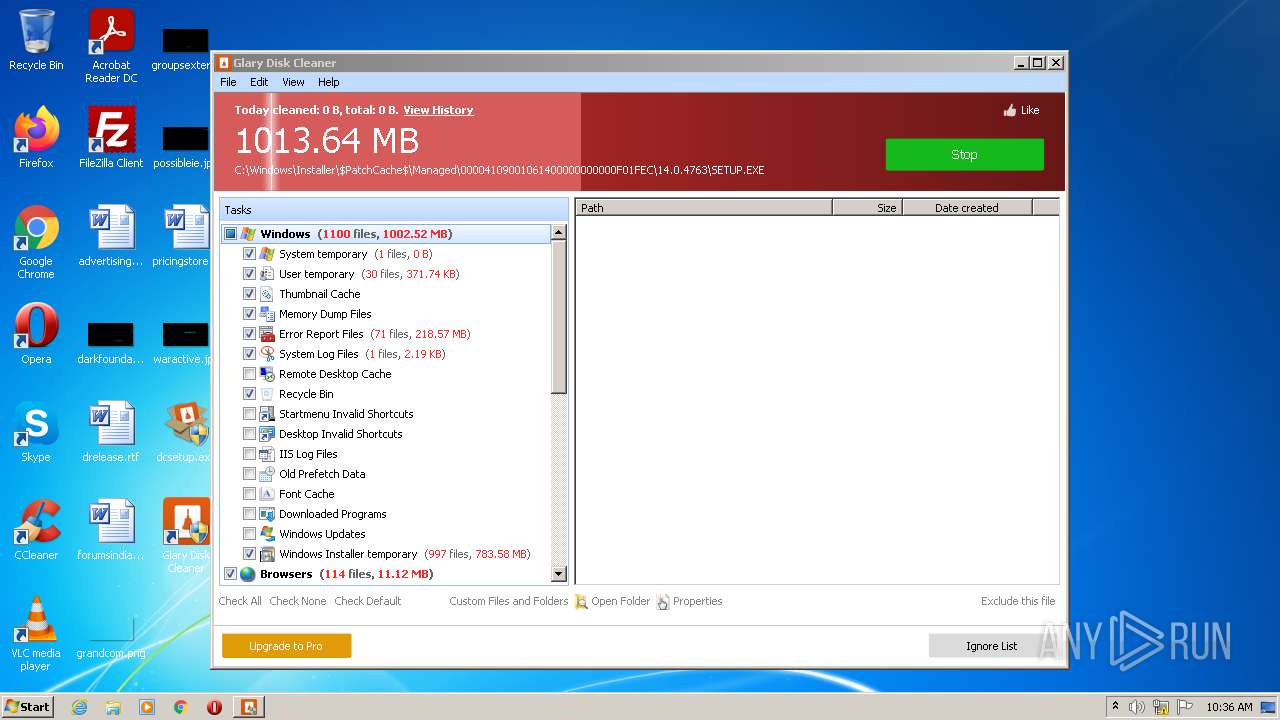Open the Help menu

click(329, 82)
